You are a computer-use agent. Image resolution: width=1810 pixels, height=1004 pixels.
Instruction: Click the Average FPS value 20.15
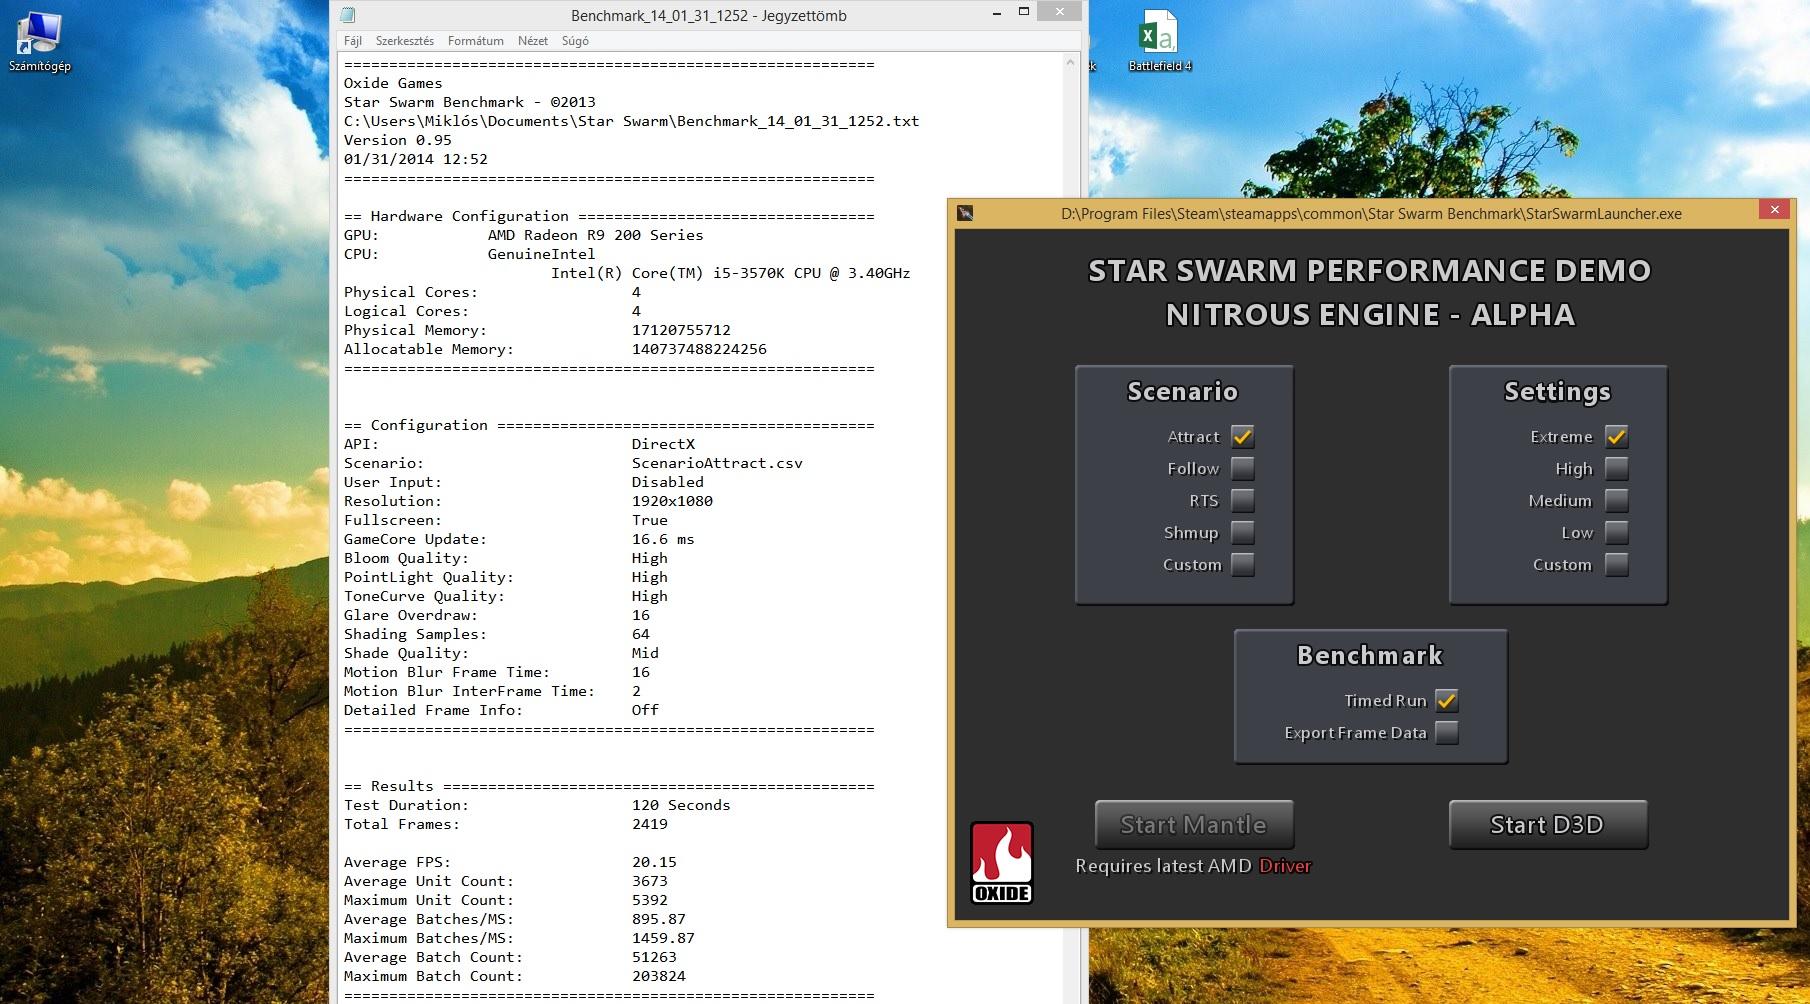tap(654, 862)
